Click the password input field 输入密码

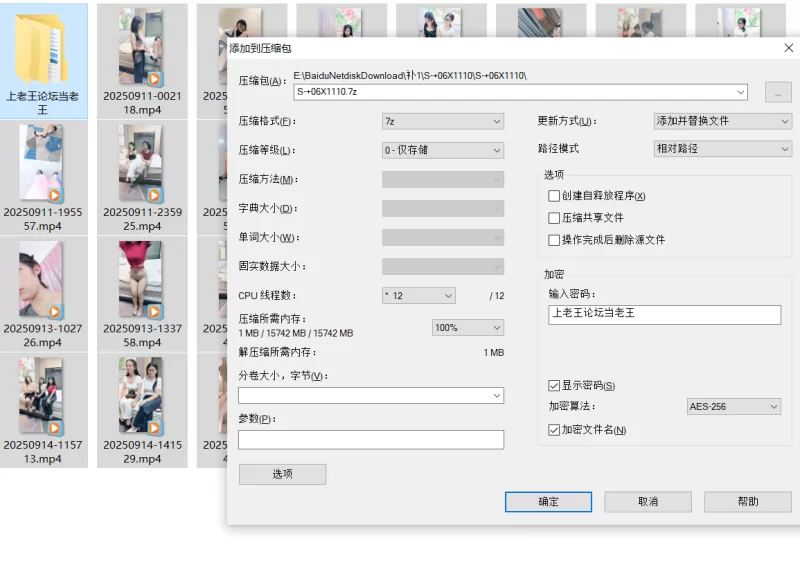coord(664,314)
